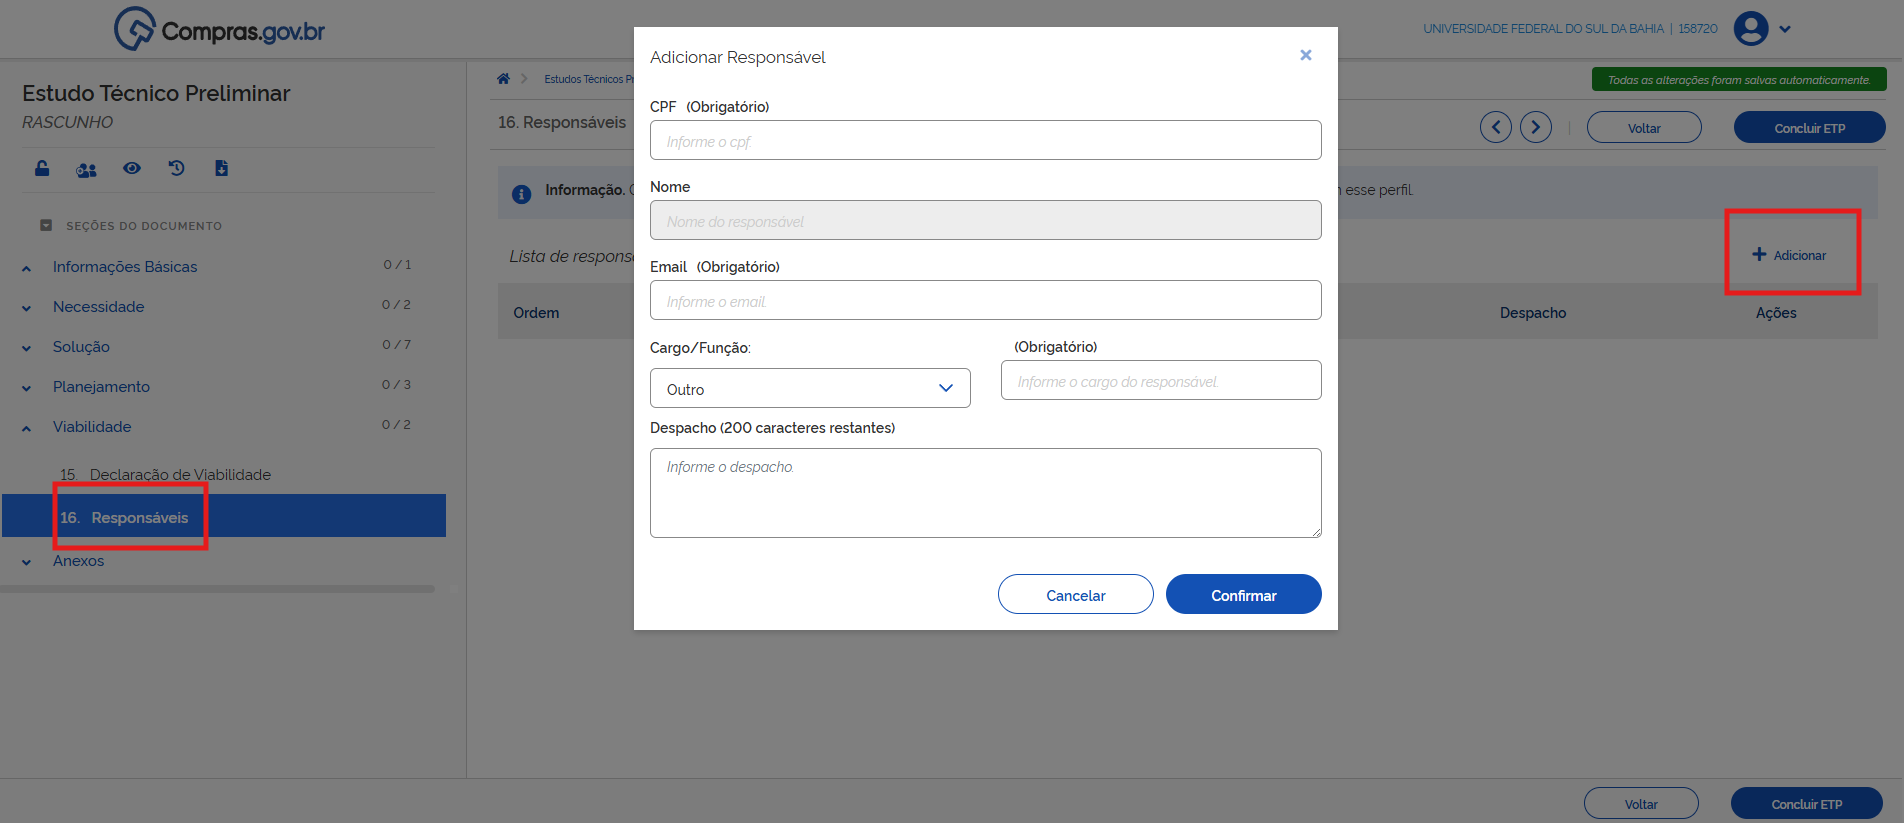The image size is (1904, 823).
Task: Open the Cargo/Função dropdown
Action: [x=810, y=388]
